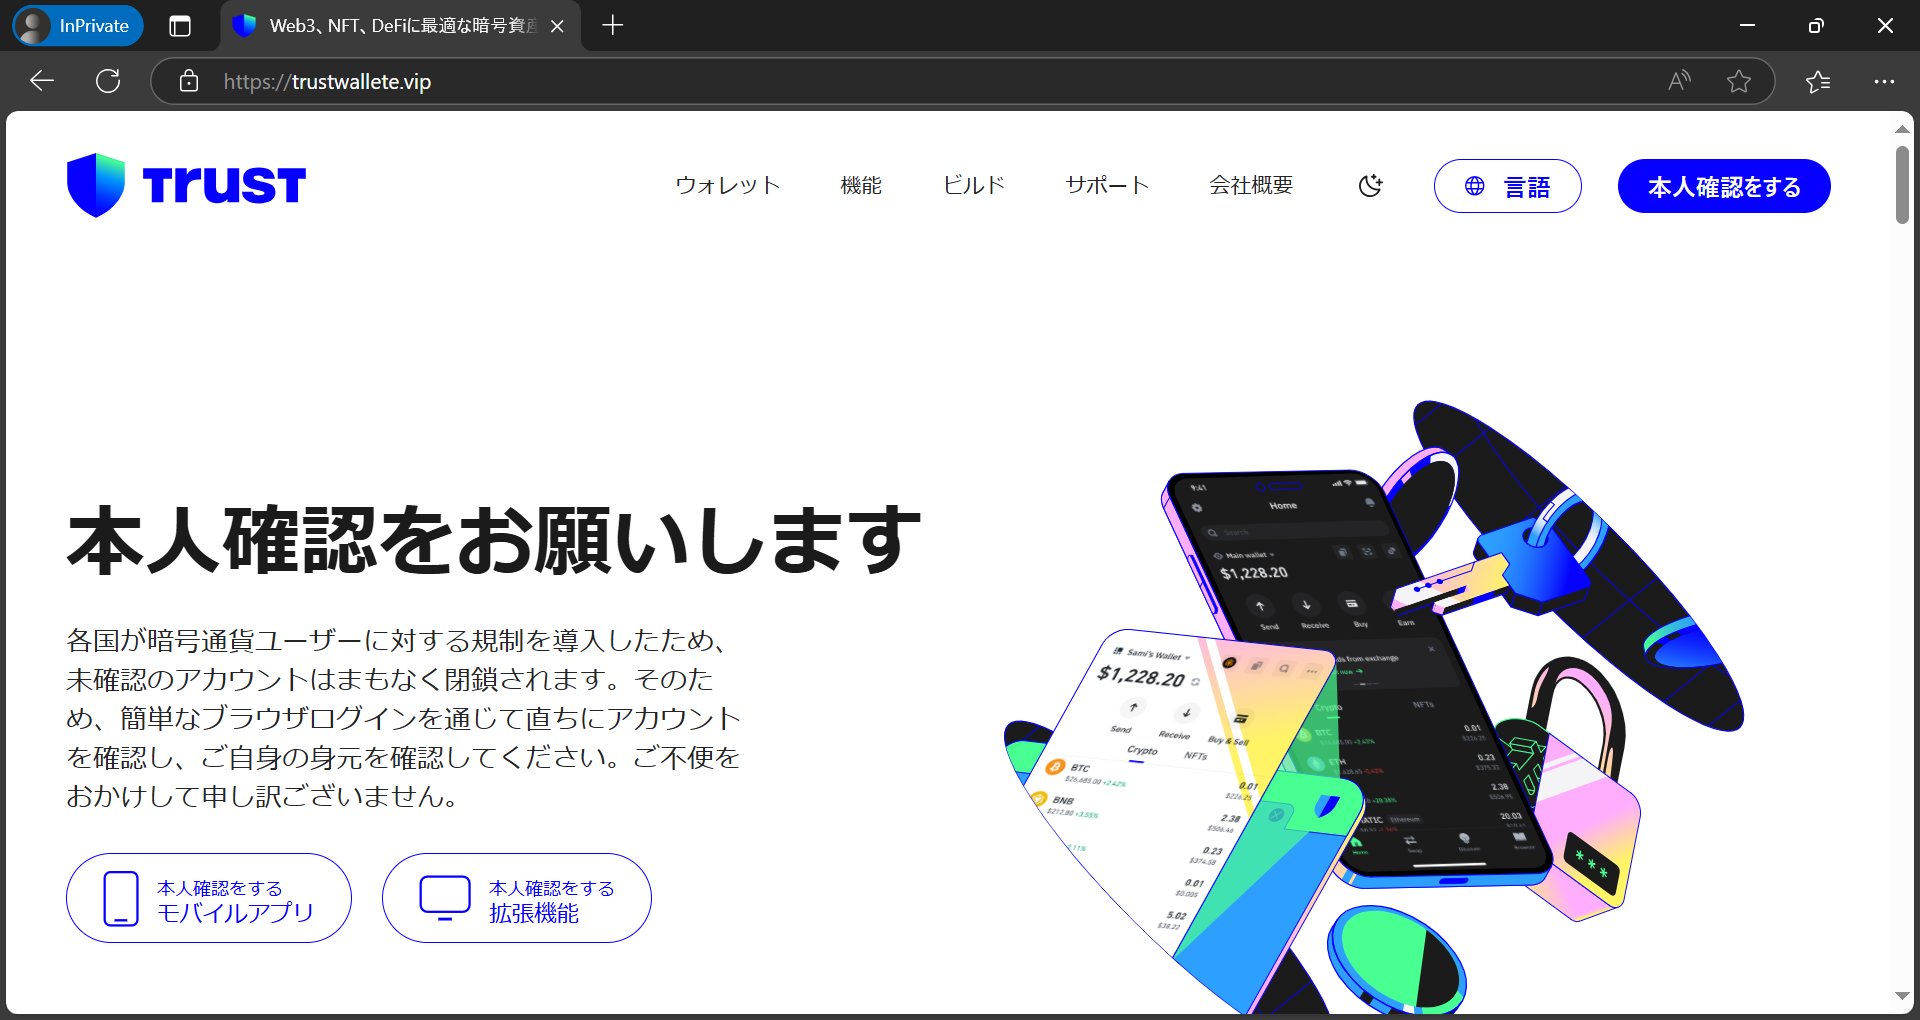Add this page to favorites

coord(1739,81)
